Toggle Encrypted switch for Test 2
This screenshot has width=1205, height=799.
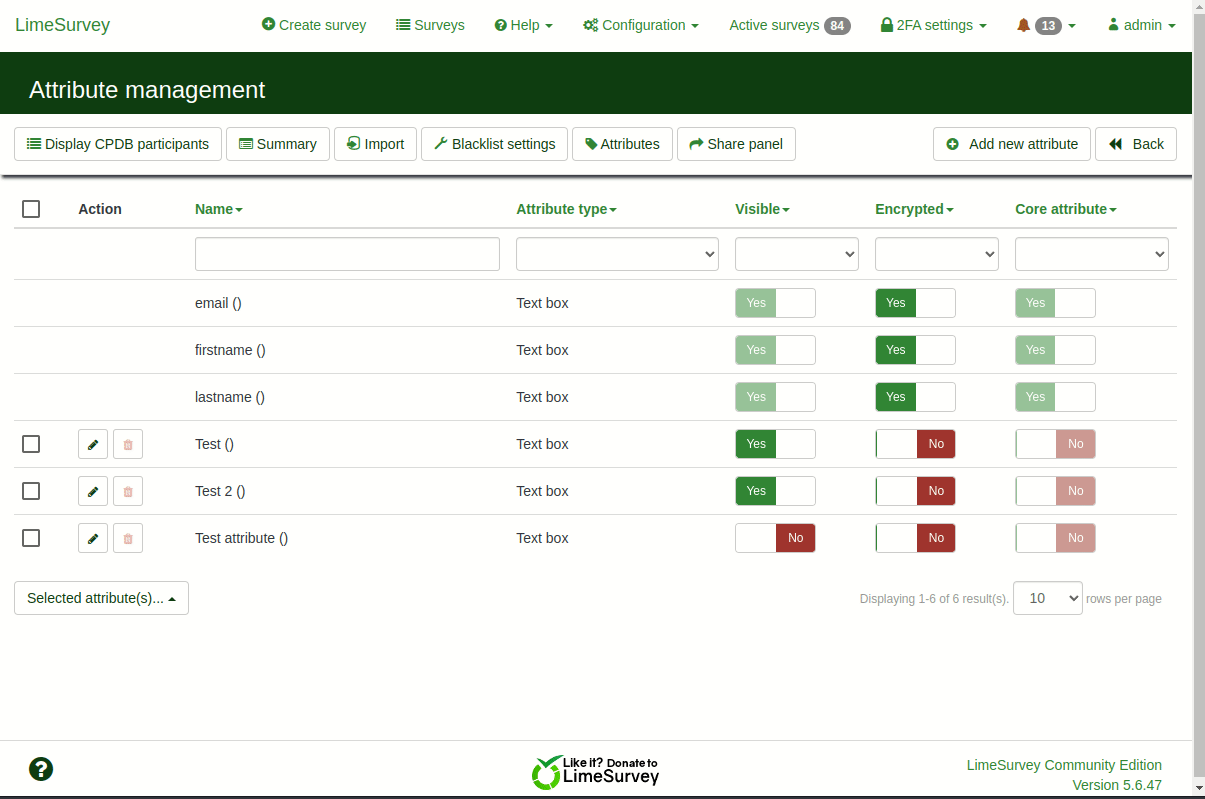click(x=915, y=491)
